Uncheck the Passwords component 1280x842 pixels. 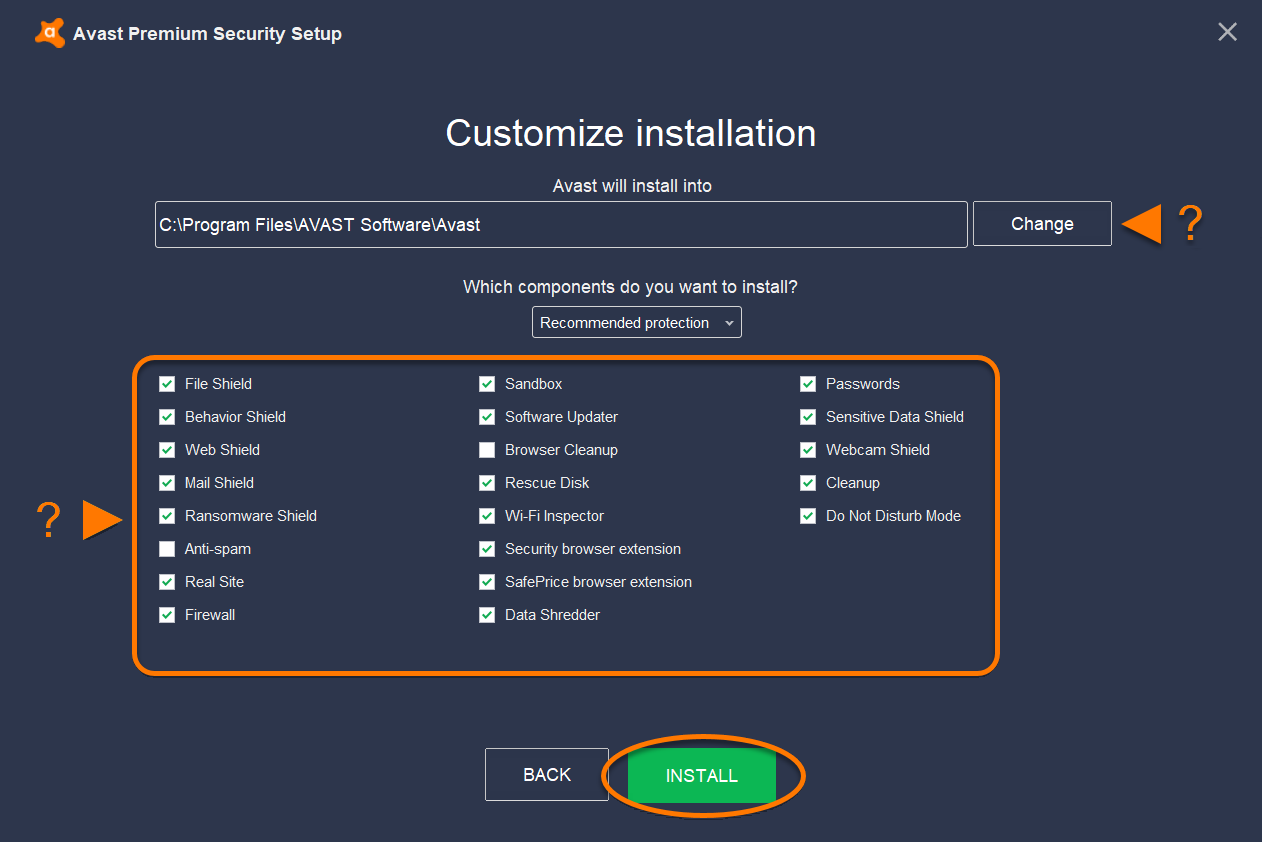click(x=808, y=384)
